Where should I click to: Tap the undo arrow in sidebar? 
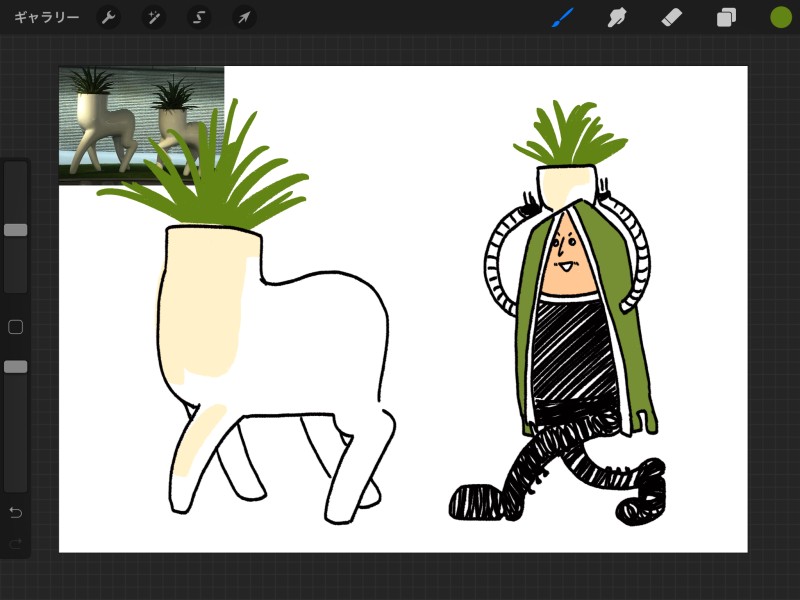[x=16, y=513]
